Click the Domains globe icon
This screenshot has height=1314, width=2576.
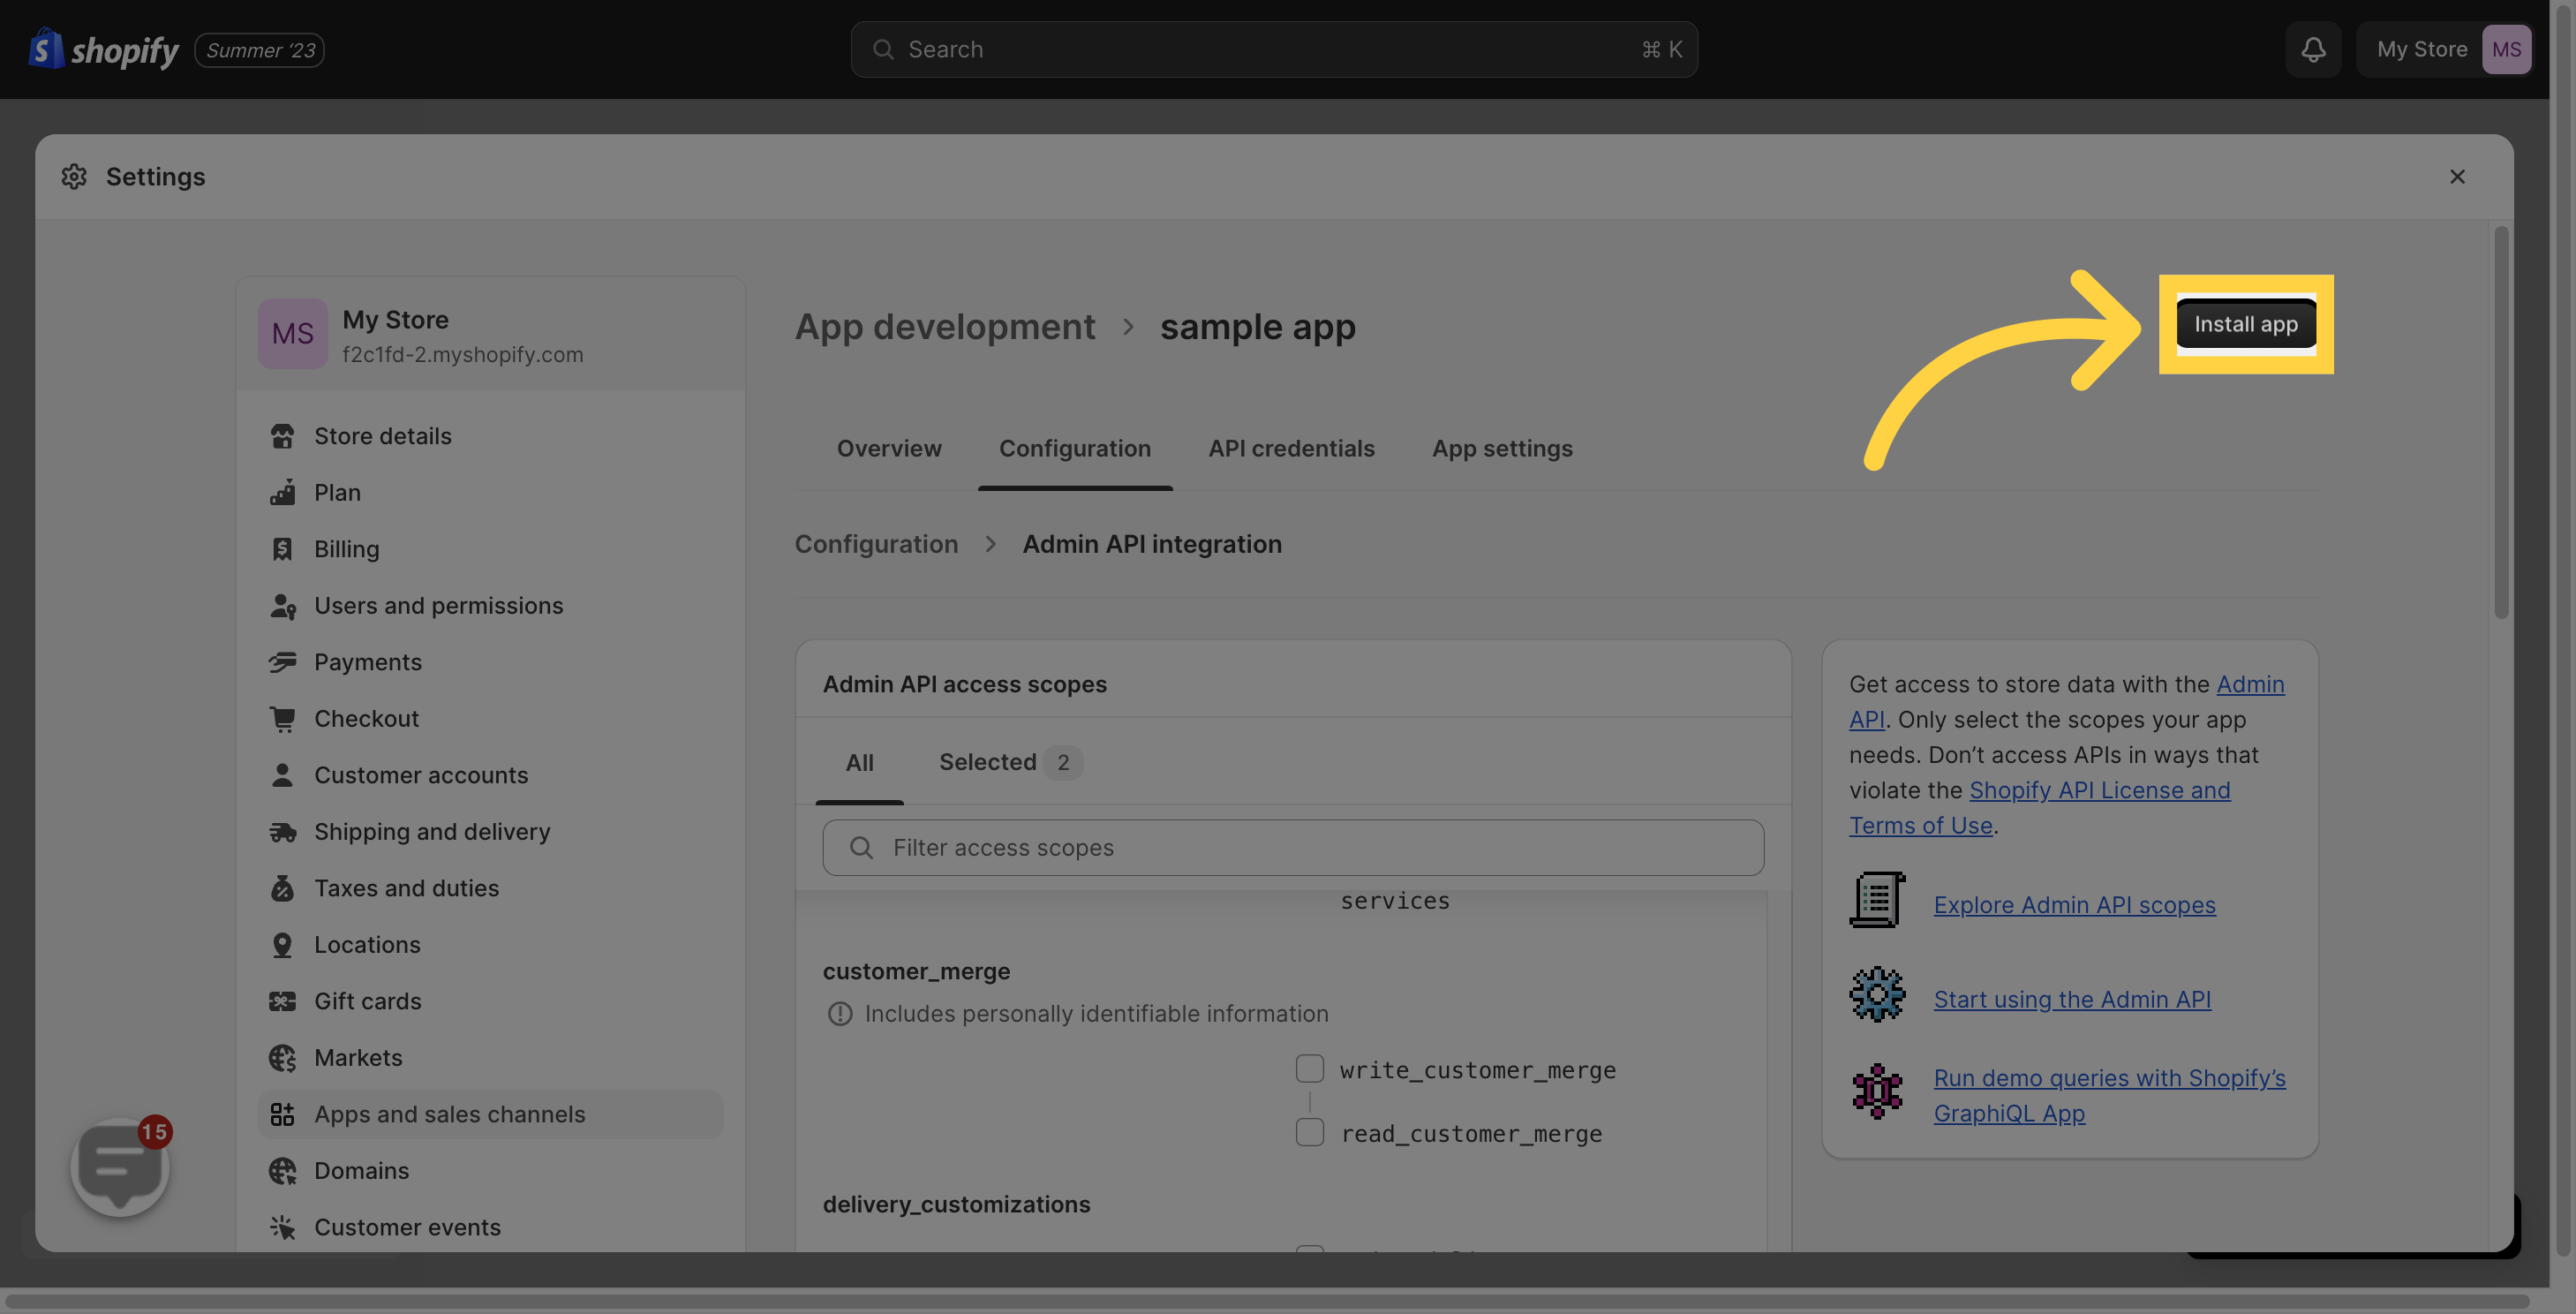pos(282,1171)
